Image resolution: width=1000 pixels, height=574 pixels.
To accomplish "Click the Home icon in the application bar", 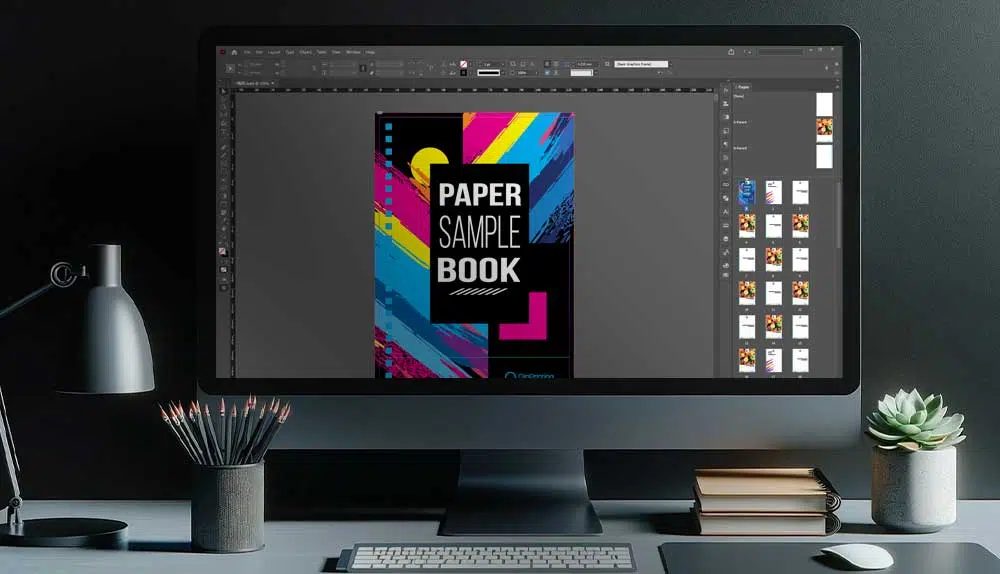I will [234, 52].
